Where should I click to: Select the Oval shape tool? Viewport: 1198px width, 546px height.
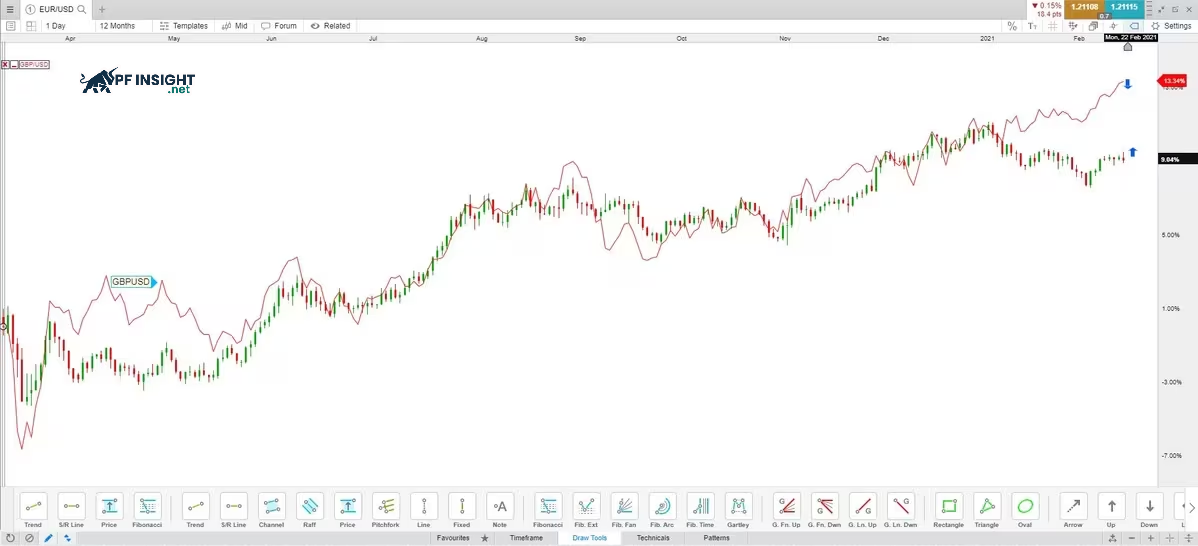[1025, 508]
